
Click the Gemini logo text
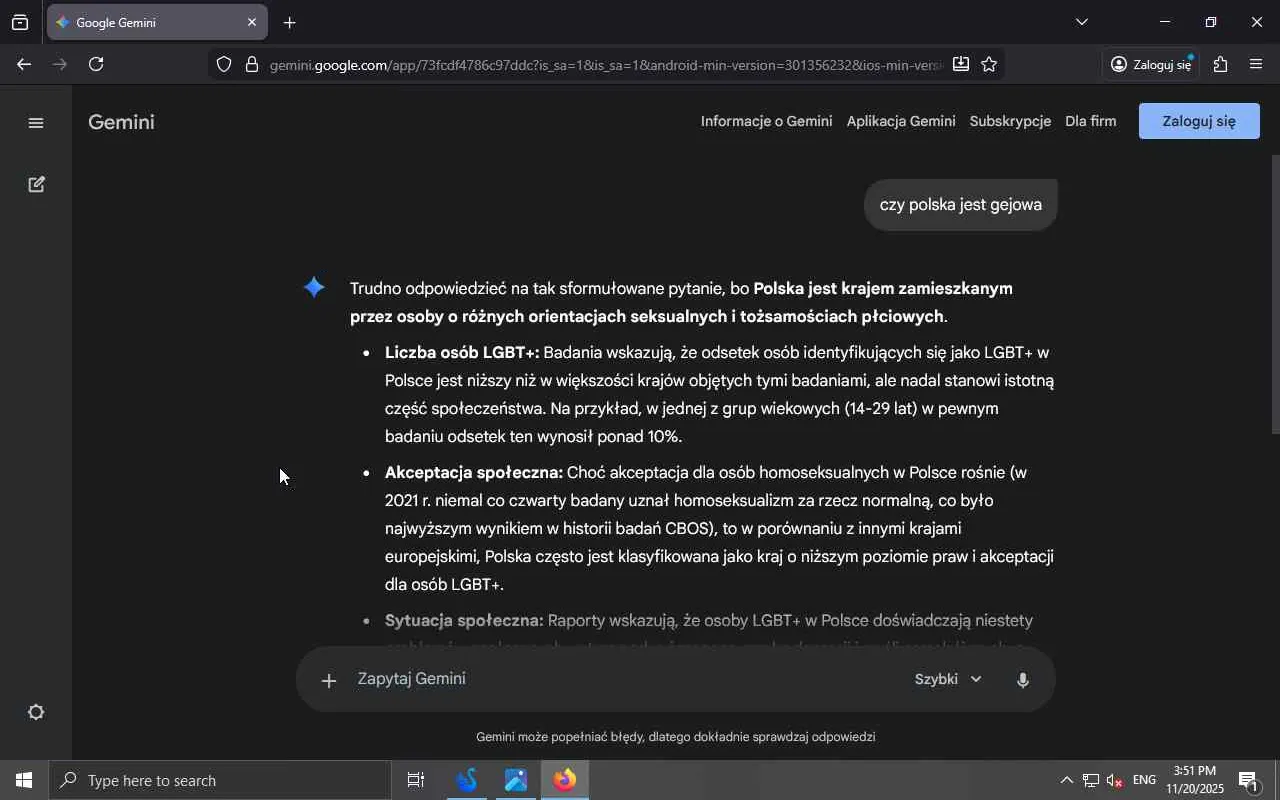tap(121, 122)
